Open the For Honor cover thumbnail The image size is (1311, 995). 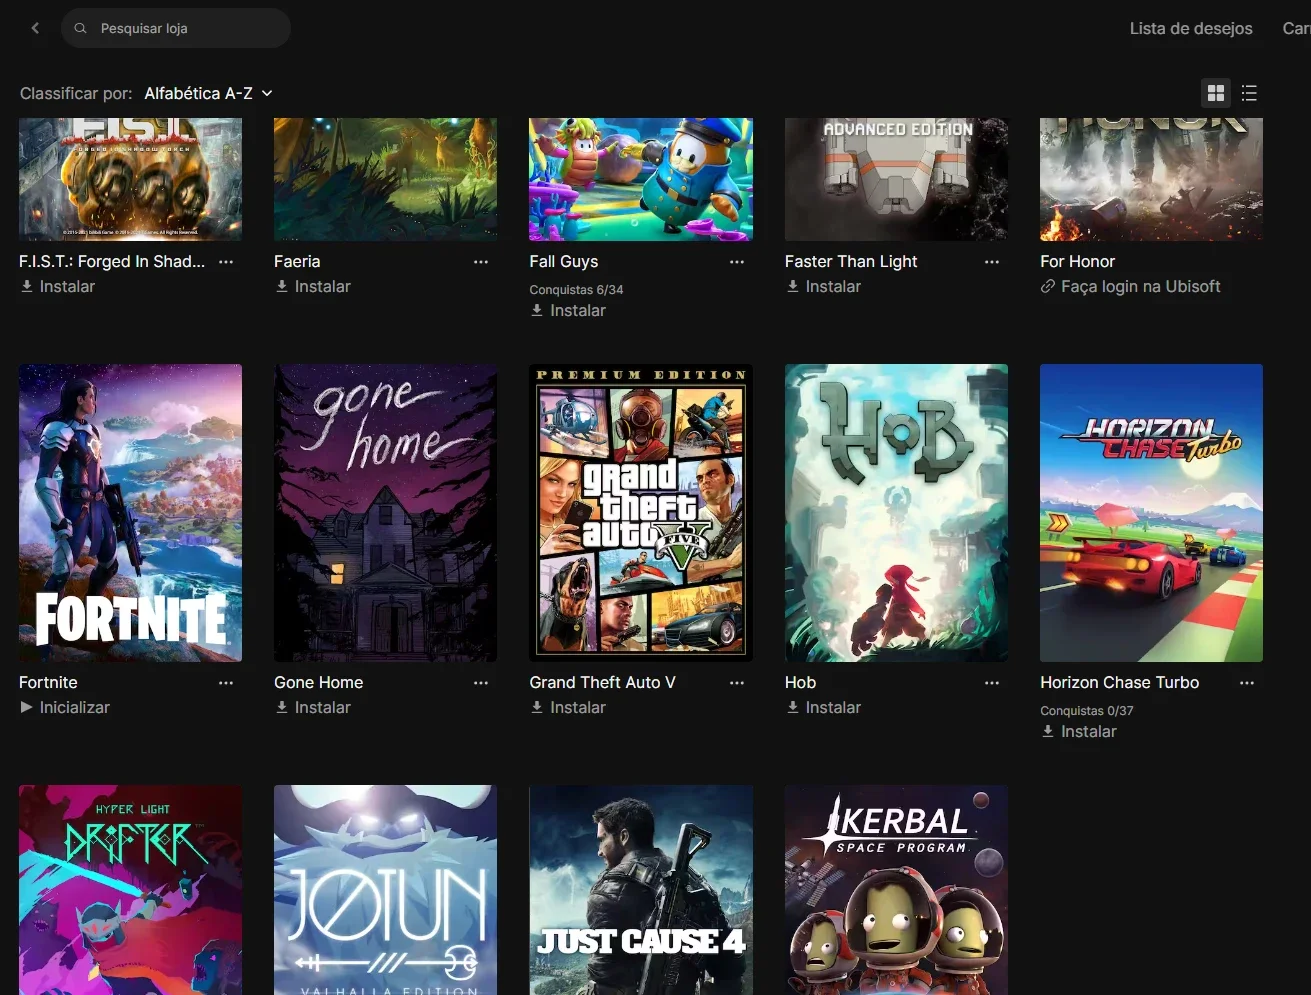(1151, 180)
